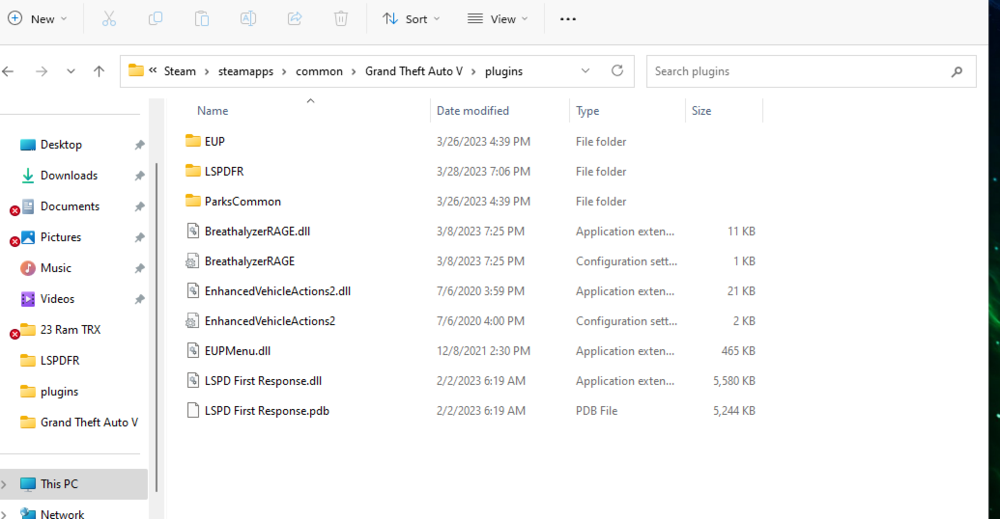Go up one folder level arrow
The width and height of the screenshot is (1000, 519).
[99, 71]
